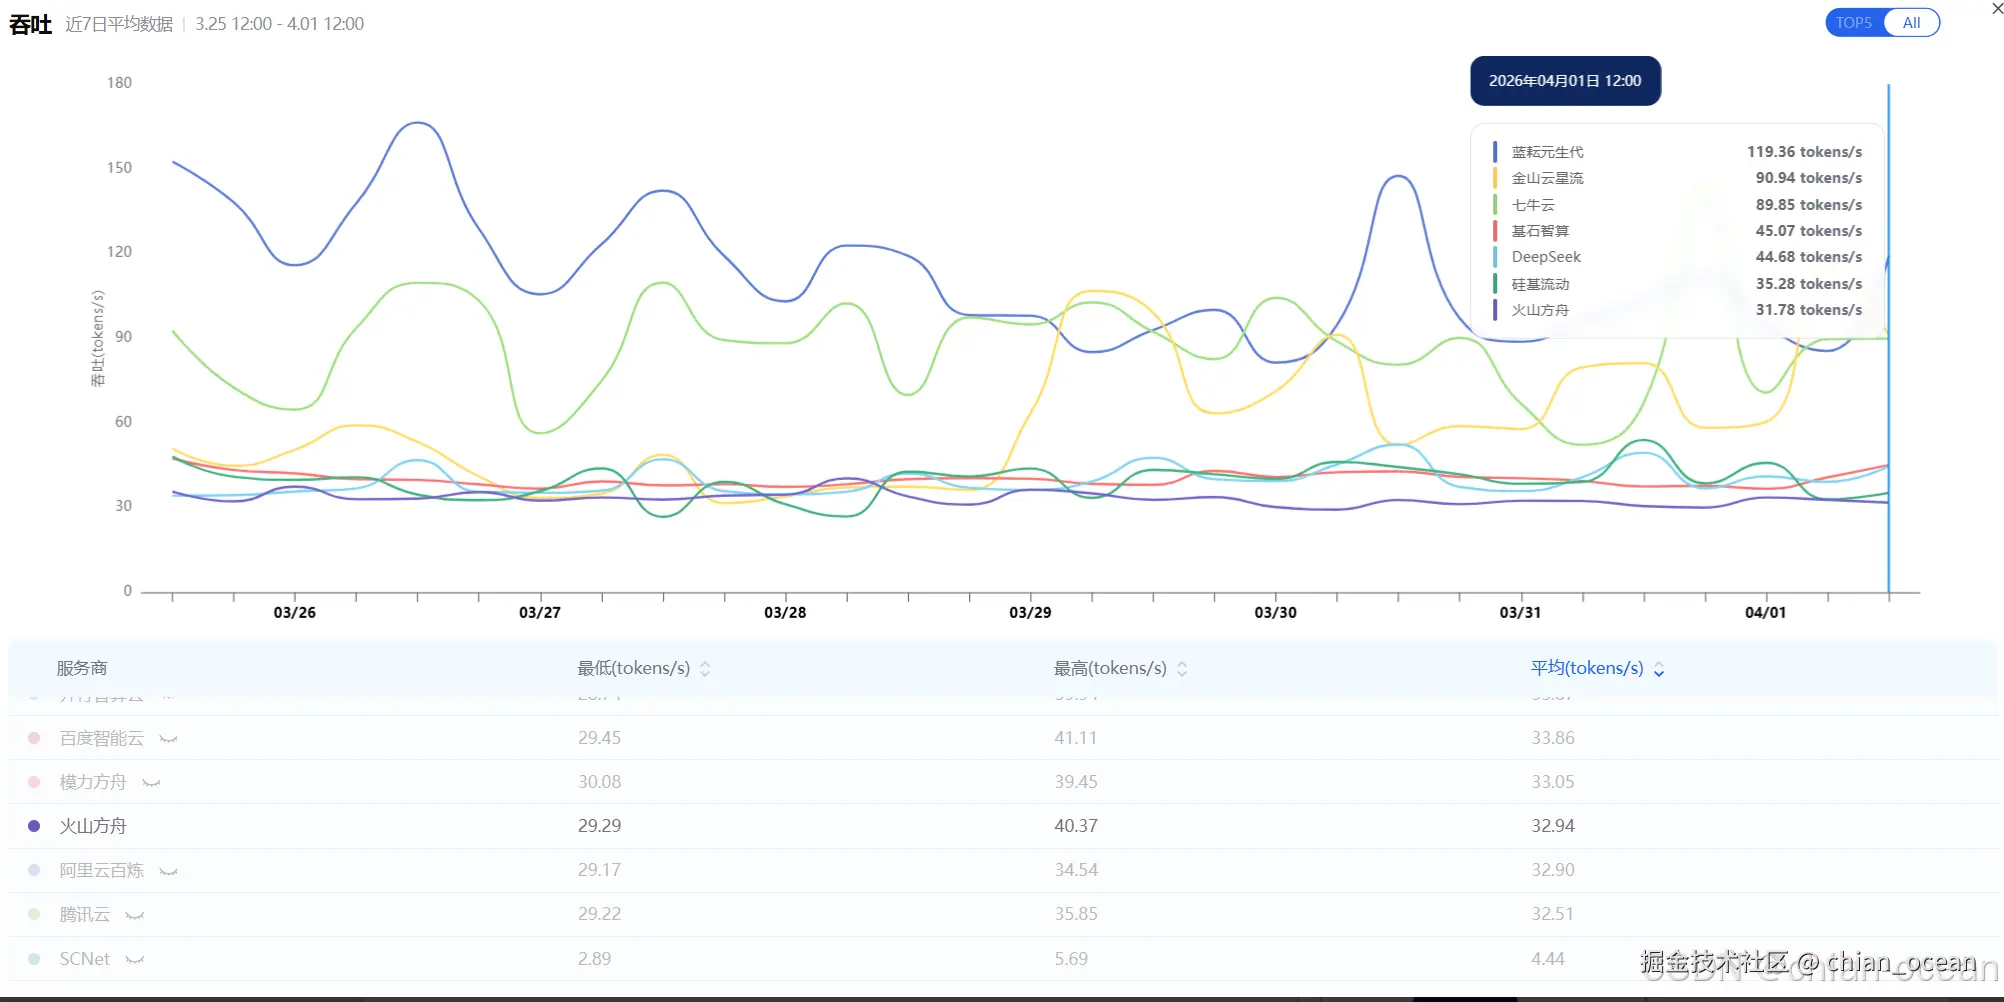Show the 腾讯云 line via eye icon
Viewport: 2004px width, 1002px height.
pyautogui.click(x=135, y=915)
